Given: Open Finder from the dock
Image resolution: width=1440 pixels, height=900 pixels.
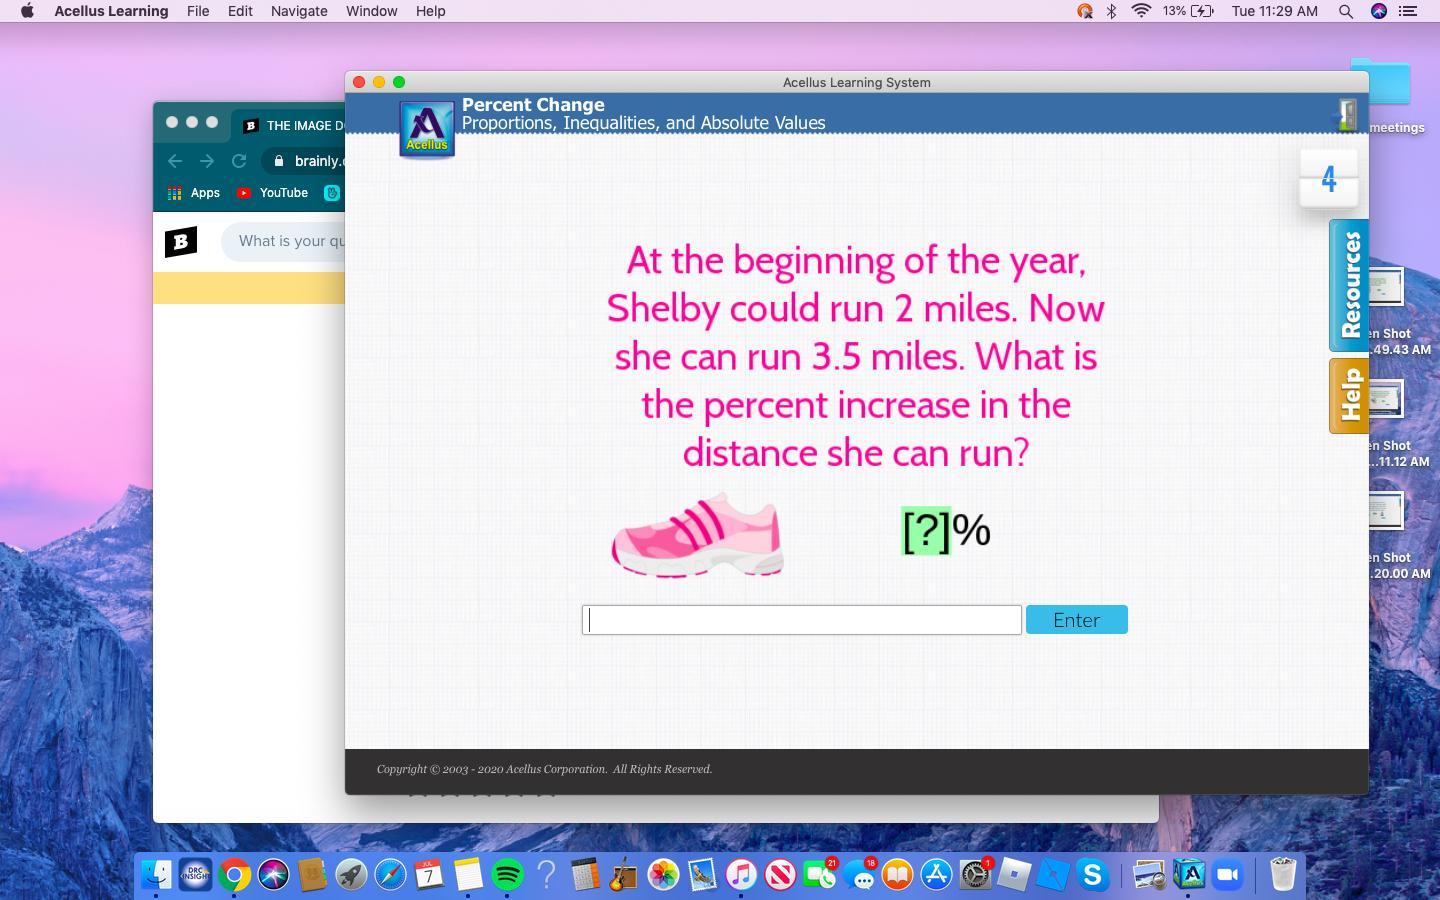Looking at the screenshot, I should click(156, 875).
